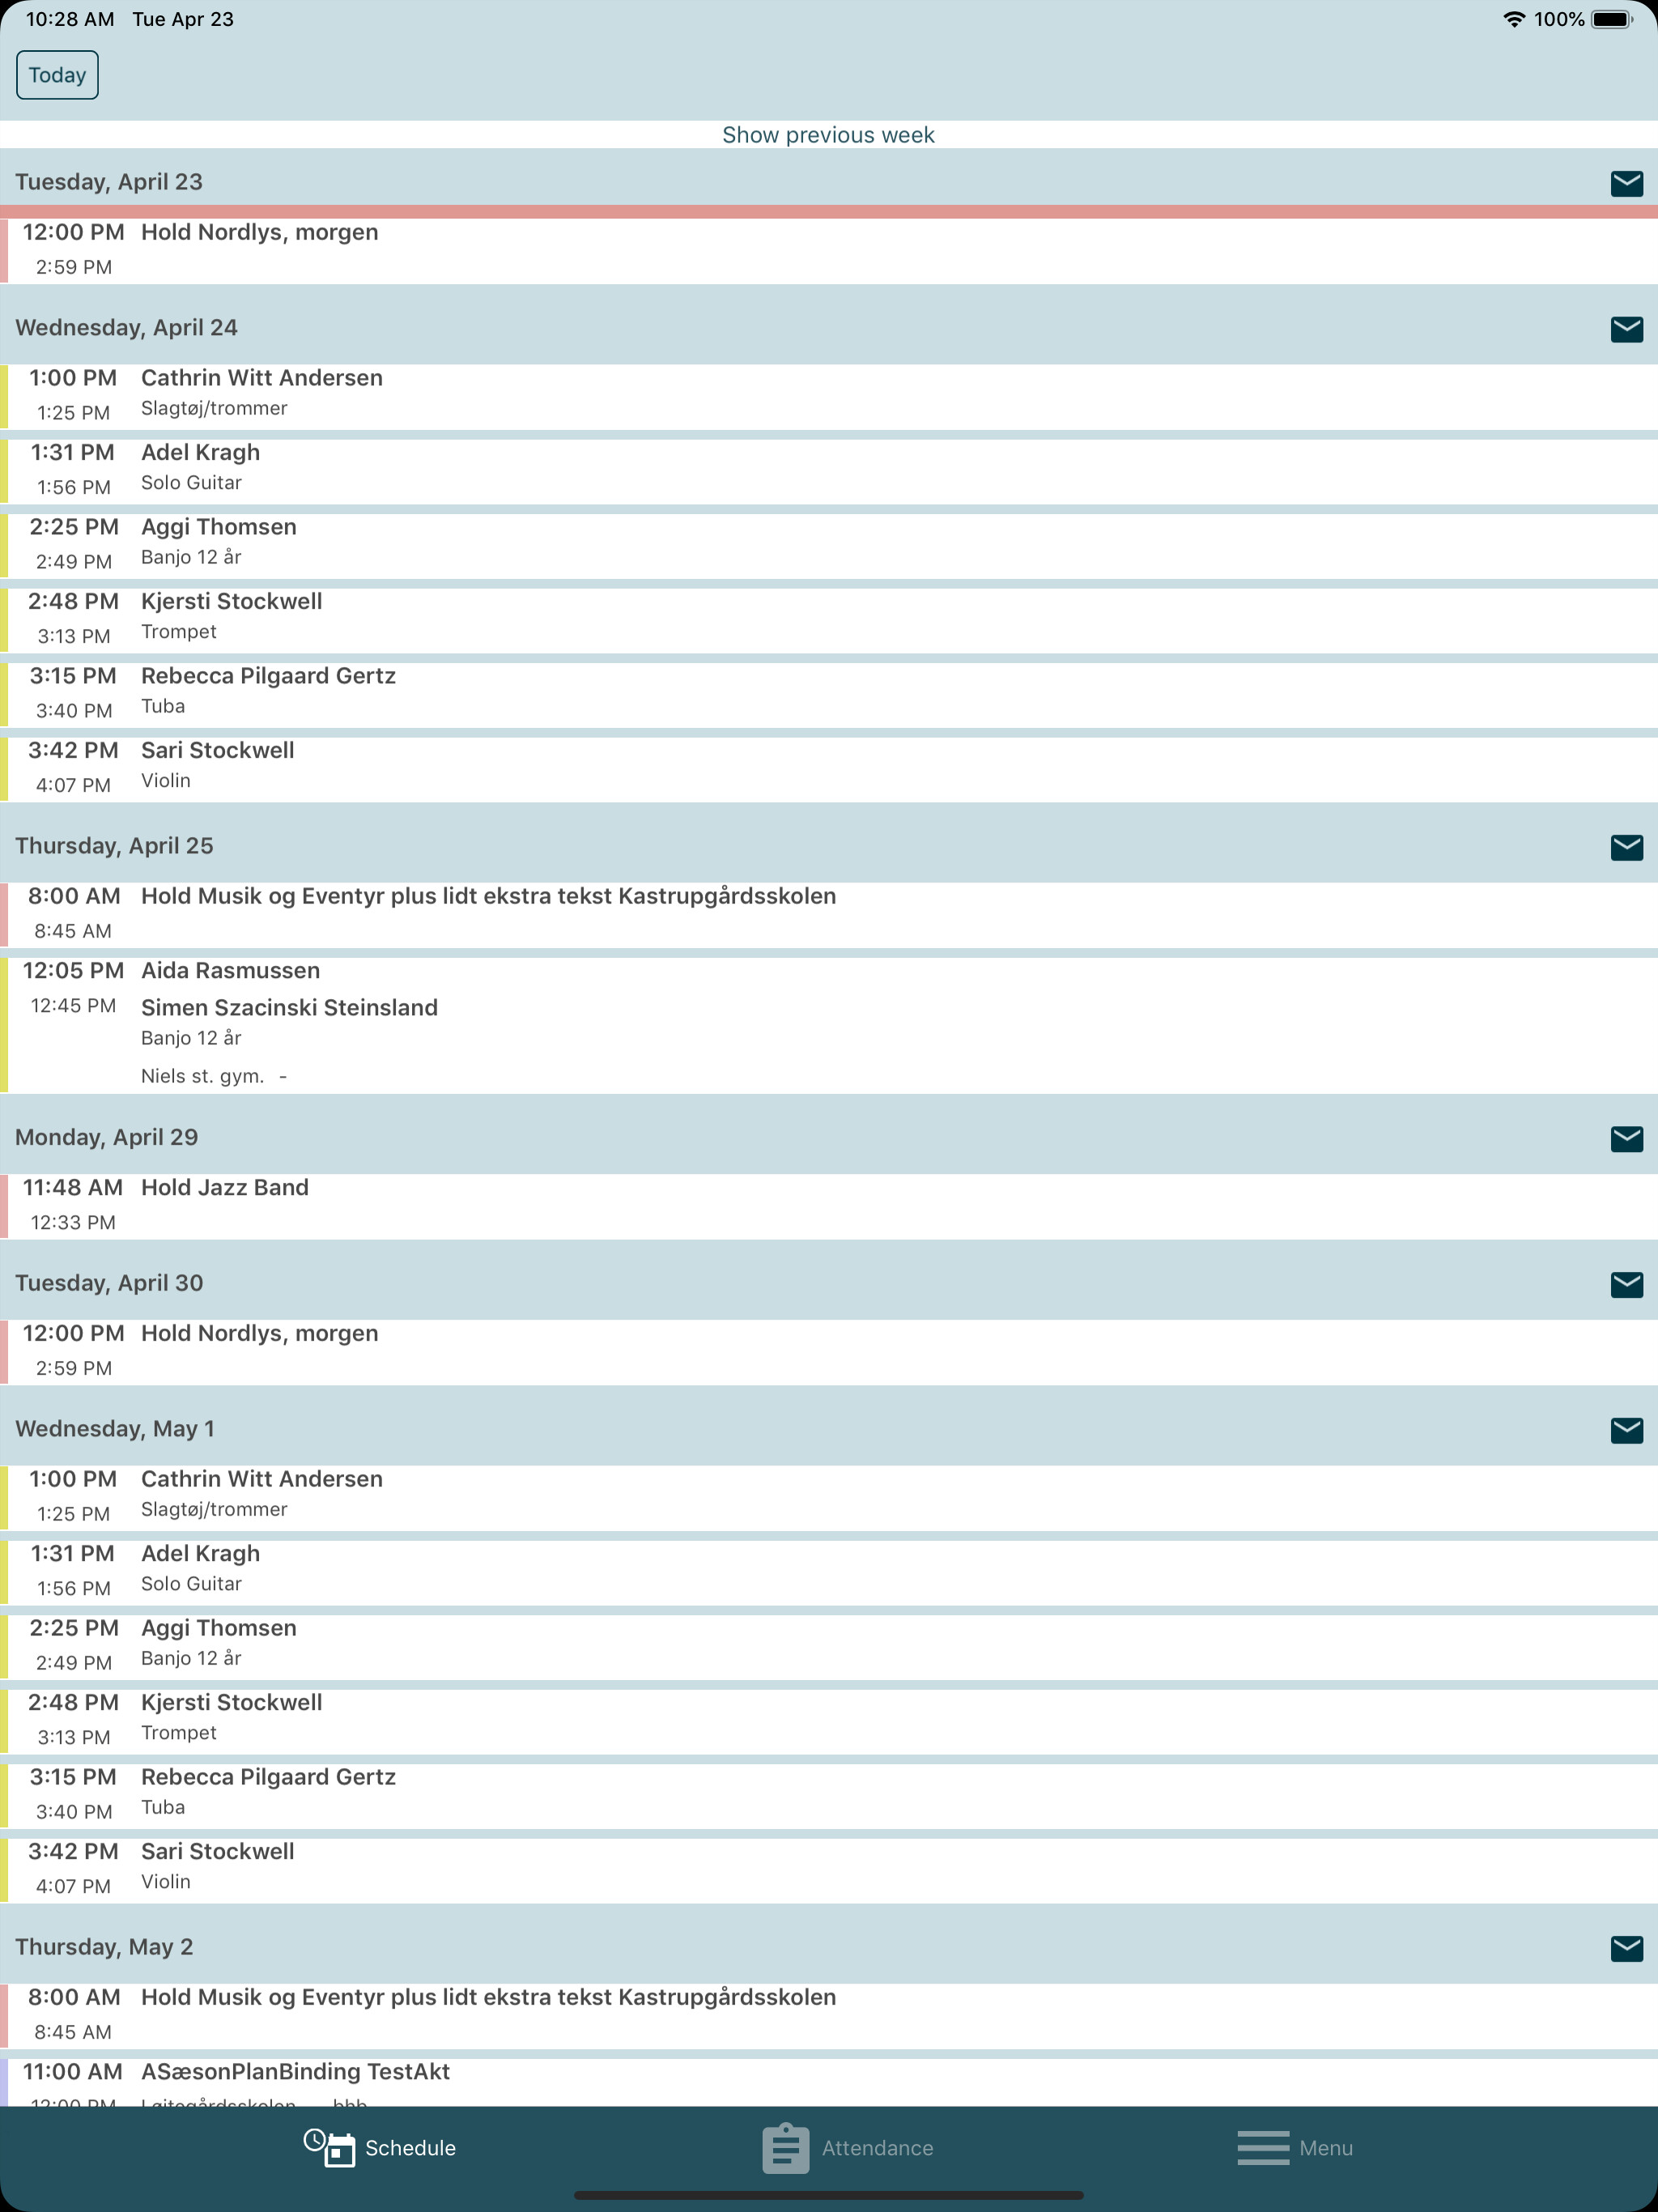This screenshot has width=1658, height=2212.
Task: Tap the mail icon for Wednesday, May 1
Action: (x=1626, y=1430)
